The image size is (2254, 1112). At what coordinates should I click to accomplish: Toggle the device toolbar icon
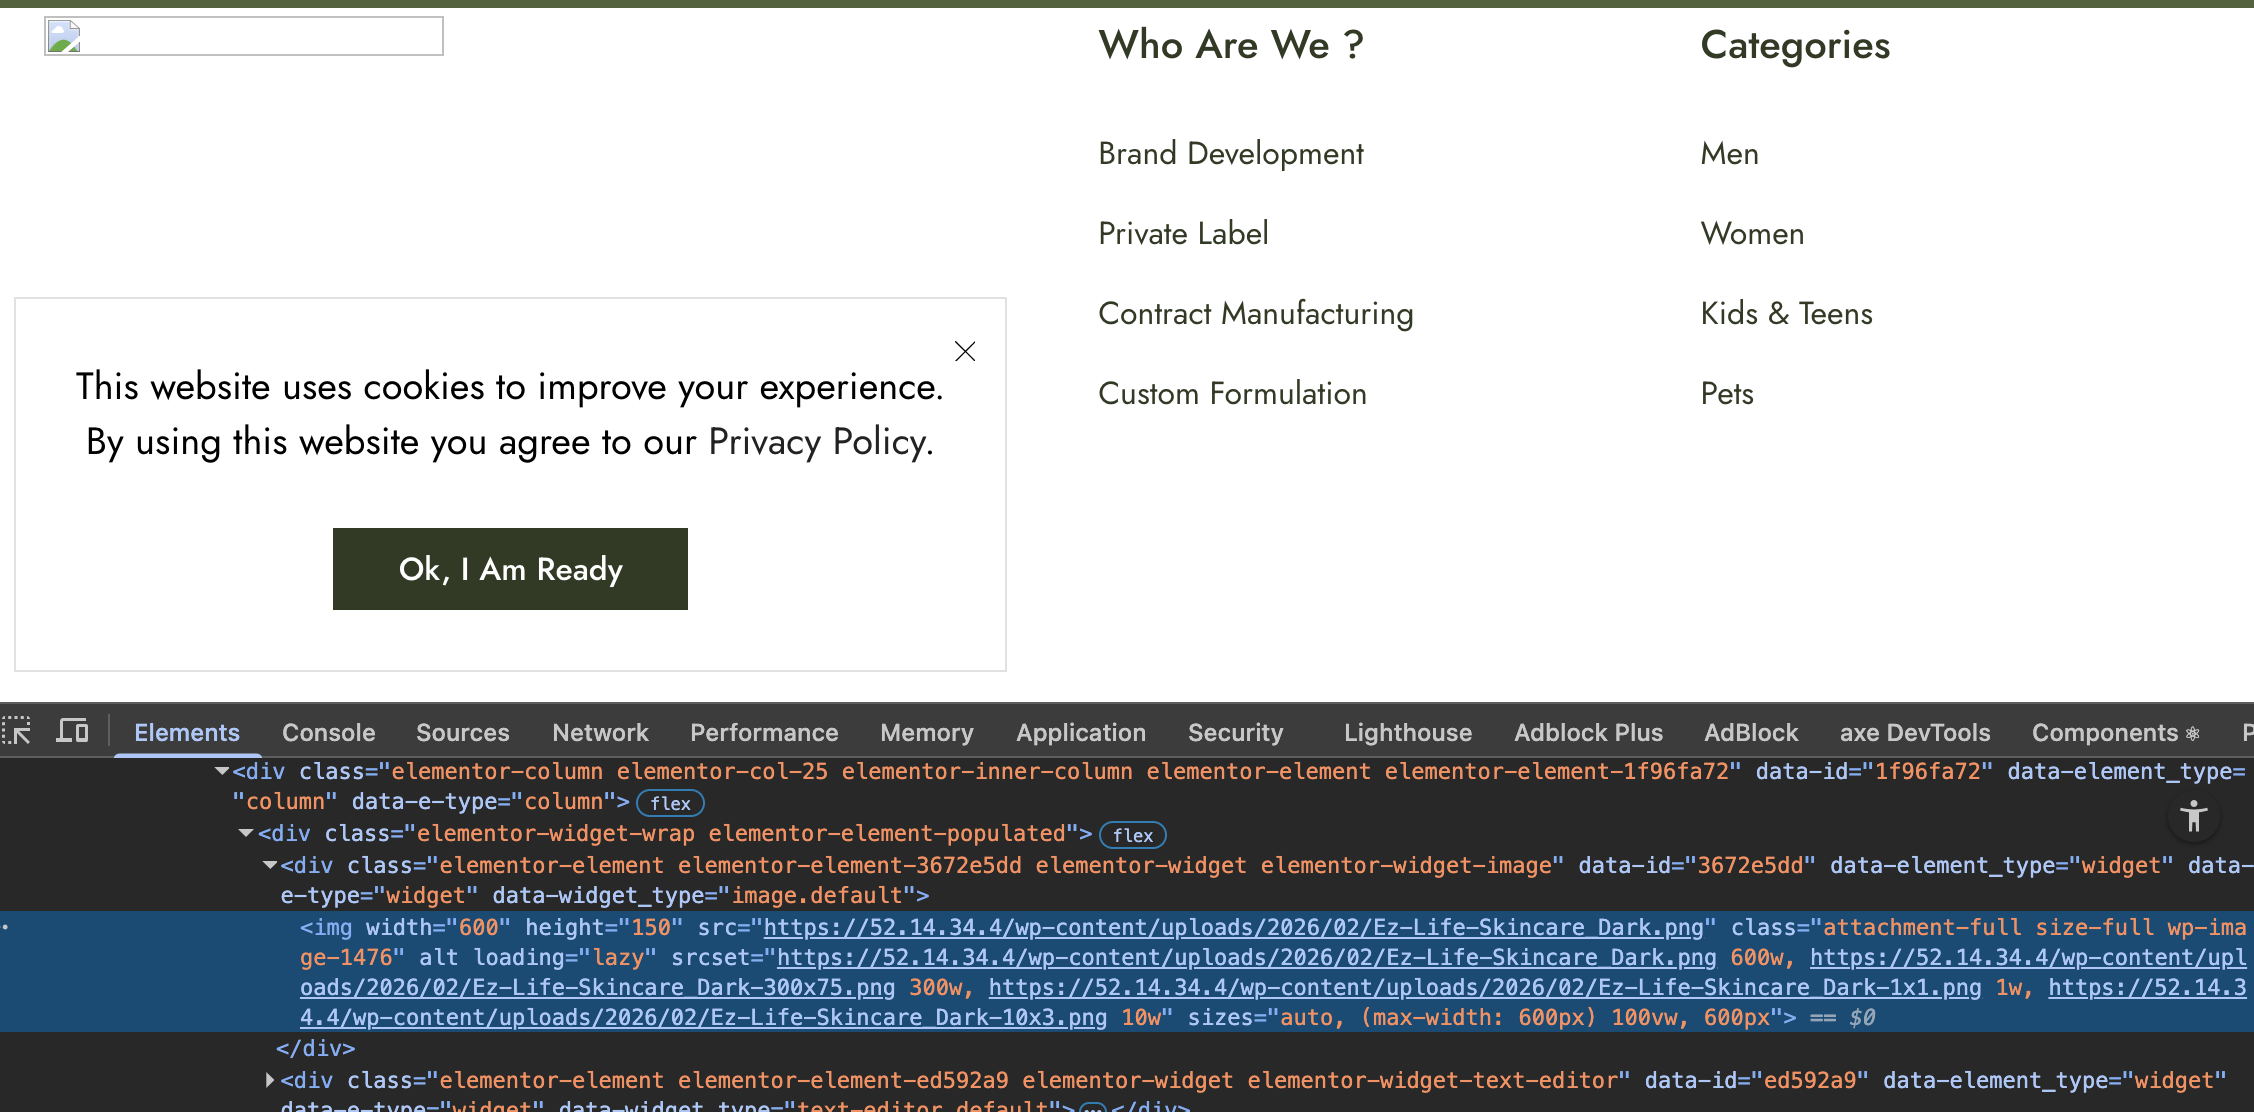72,731
